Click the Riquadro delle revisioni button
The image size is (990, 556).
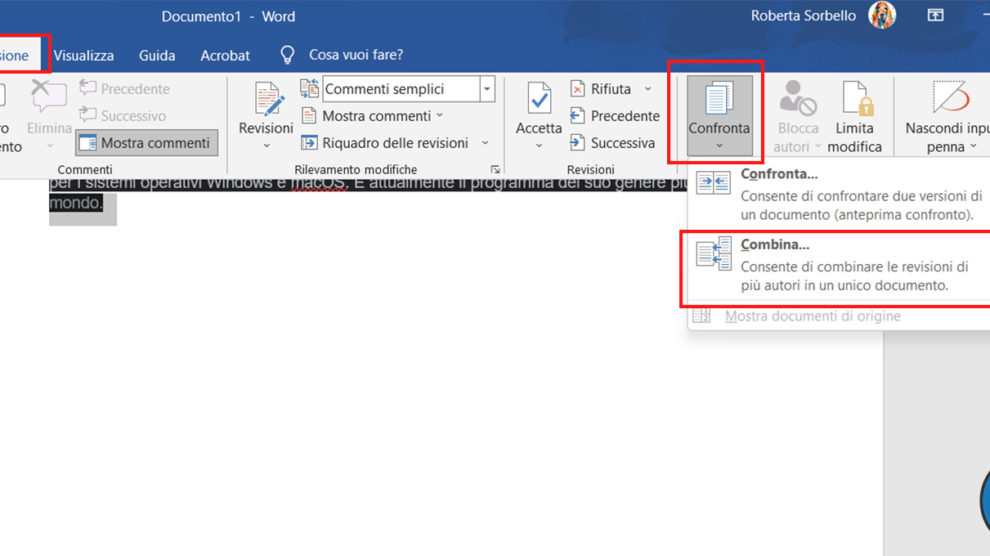385,143
